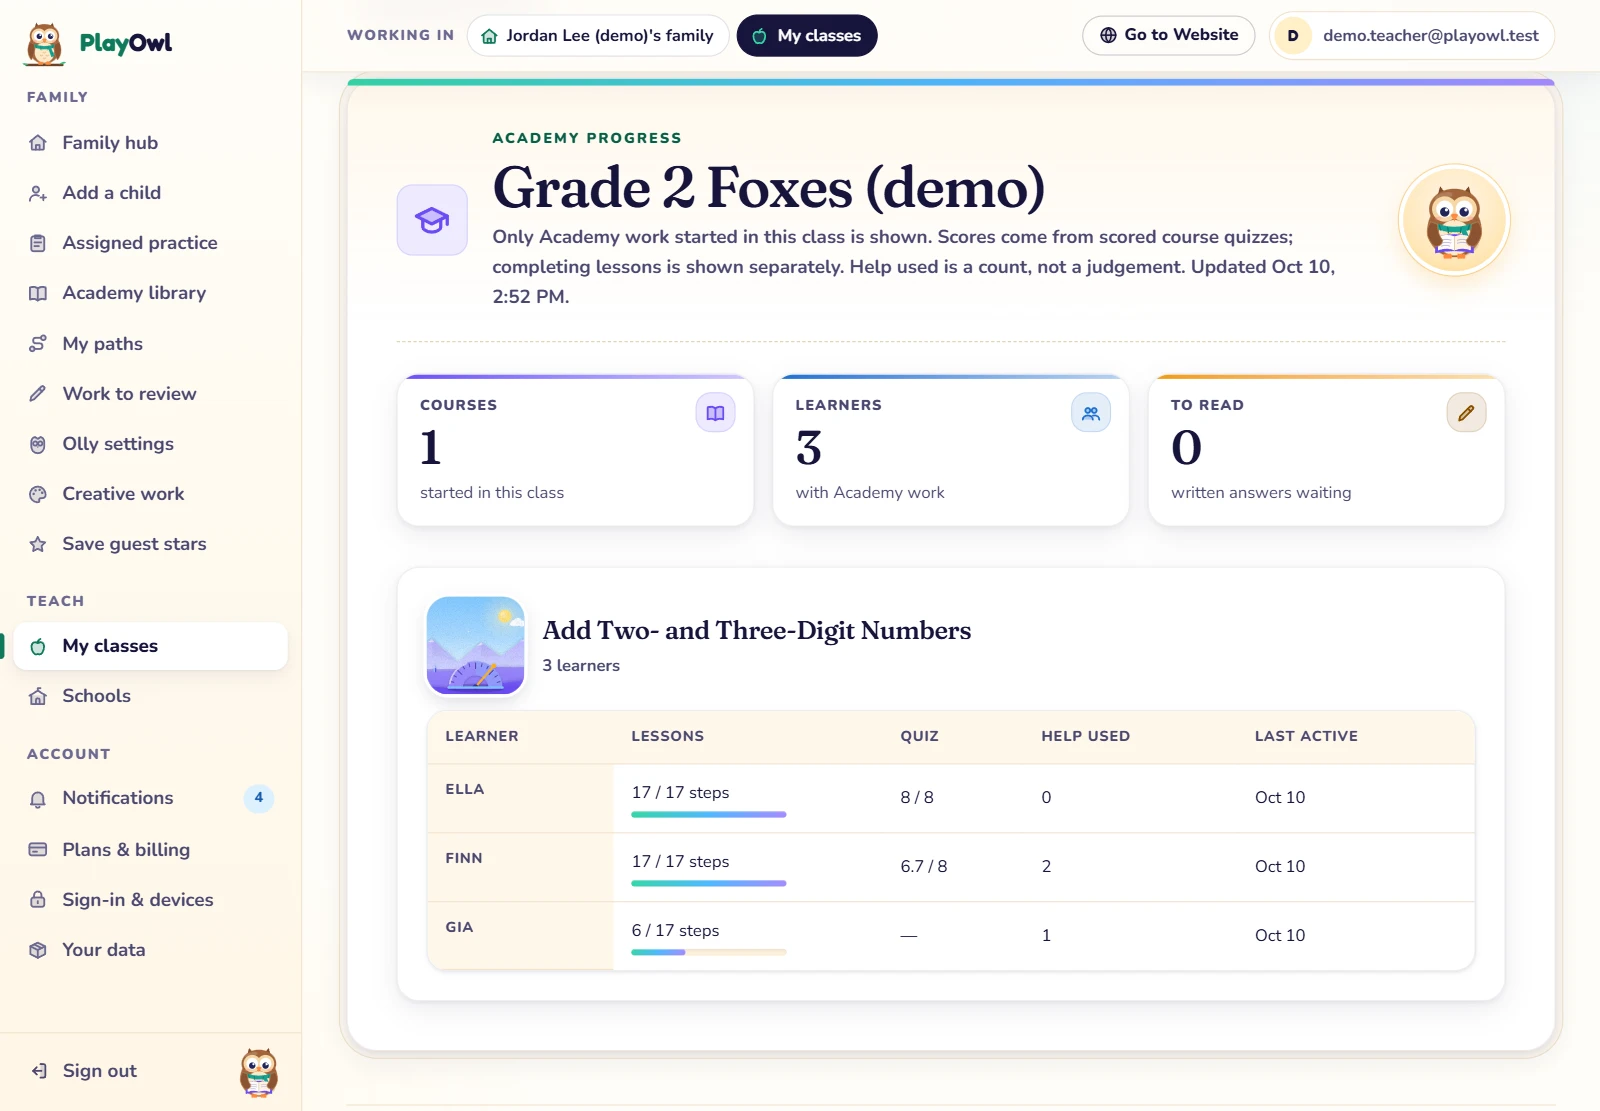Open the demo.teacher@playowl.test account menu
Image resolution: width=1600 pixels, height=1111 pixels.
tap(1412, 36)
